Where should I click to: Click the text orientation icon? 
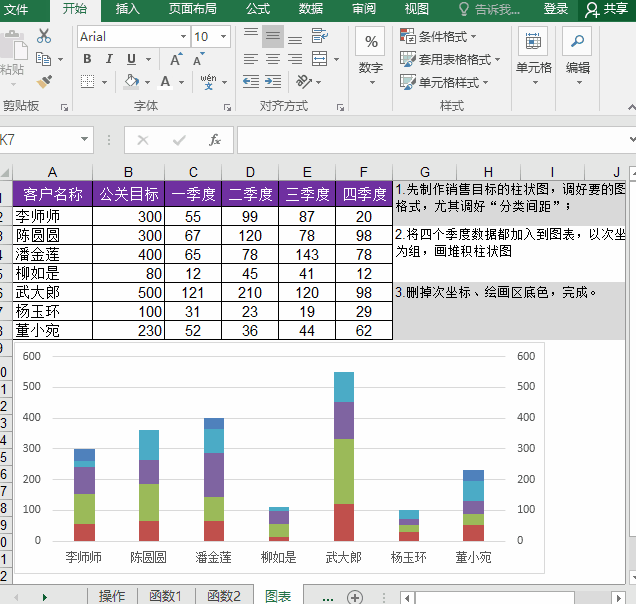tap(304, 82)
